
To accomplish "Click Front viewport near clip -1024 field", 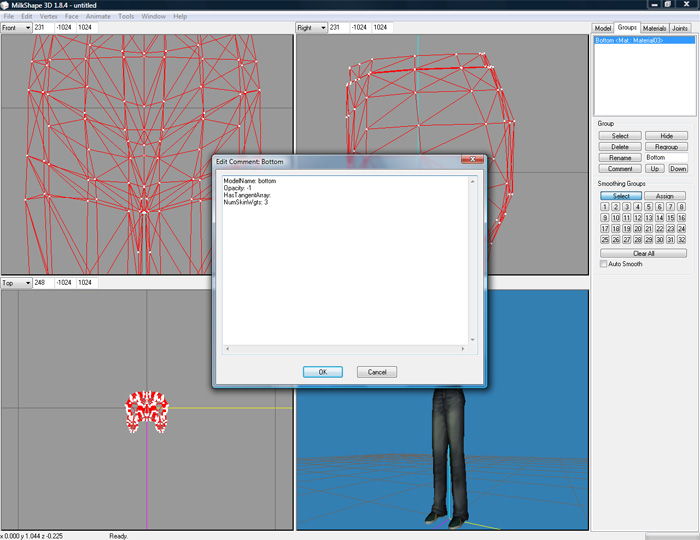I will pyautogui.click(x=65, y=28).
